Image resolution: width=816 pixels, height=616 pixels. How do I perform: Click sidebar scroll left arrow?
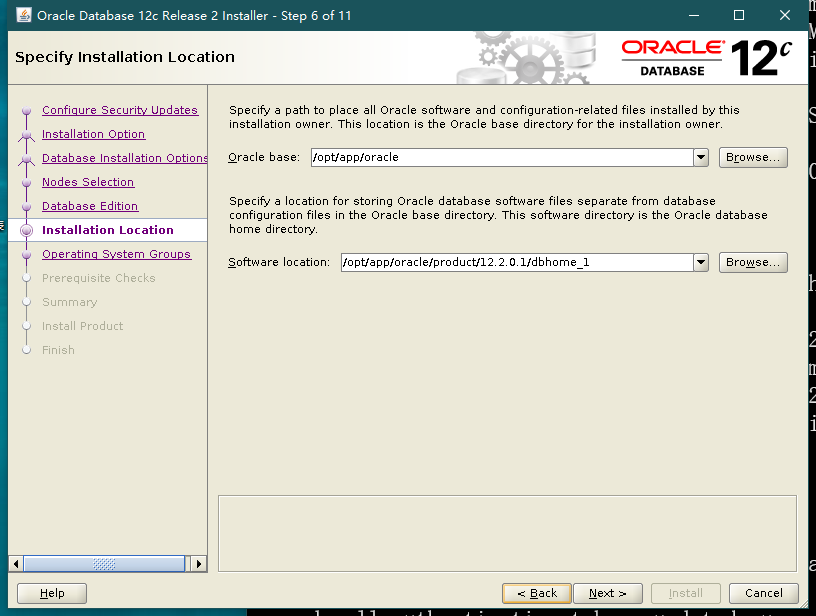(x=16, y=563)
